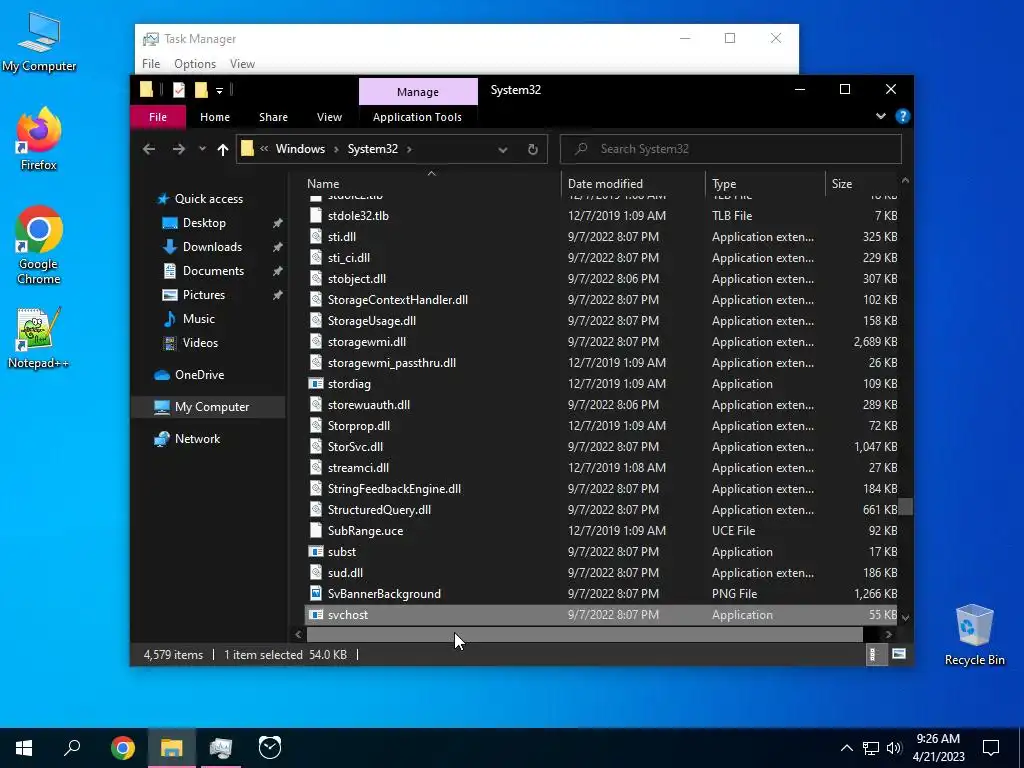
Task: Open the Notepad++ desktop shortcut
Action: (x=39, y=338)
